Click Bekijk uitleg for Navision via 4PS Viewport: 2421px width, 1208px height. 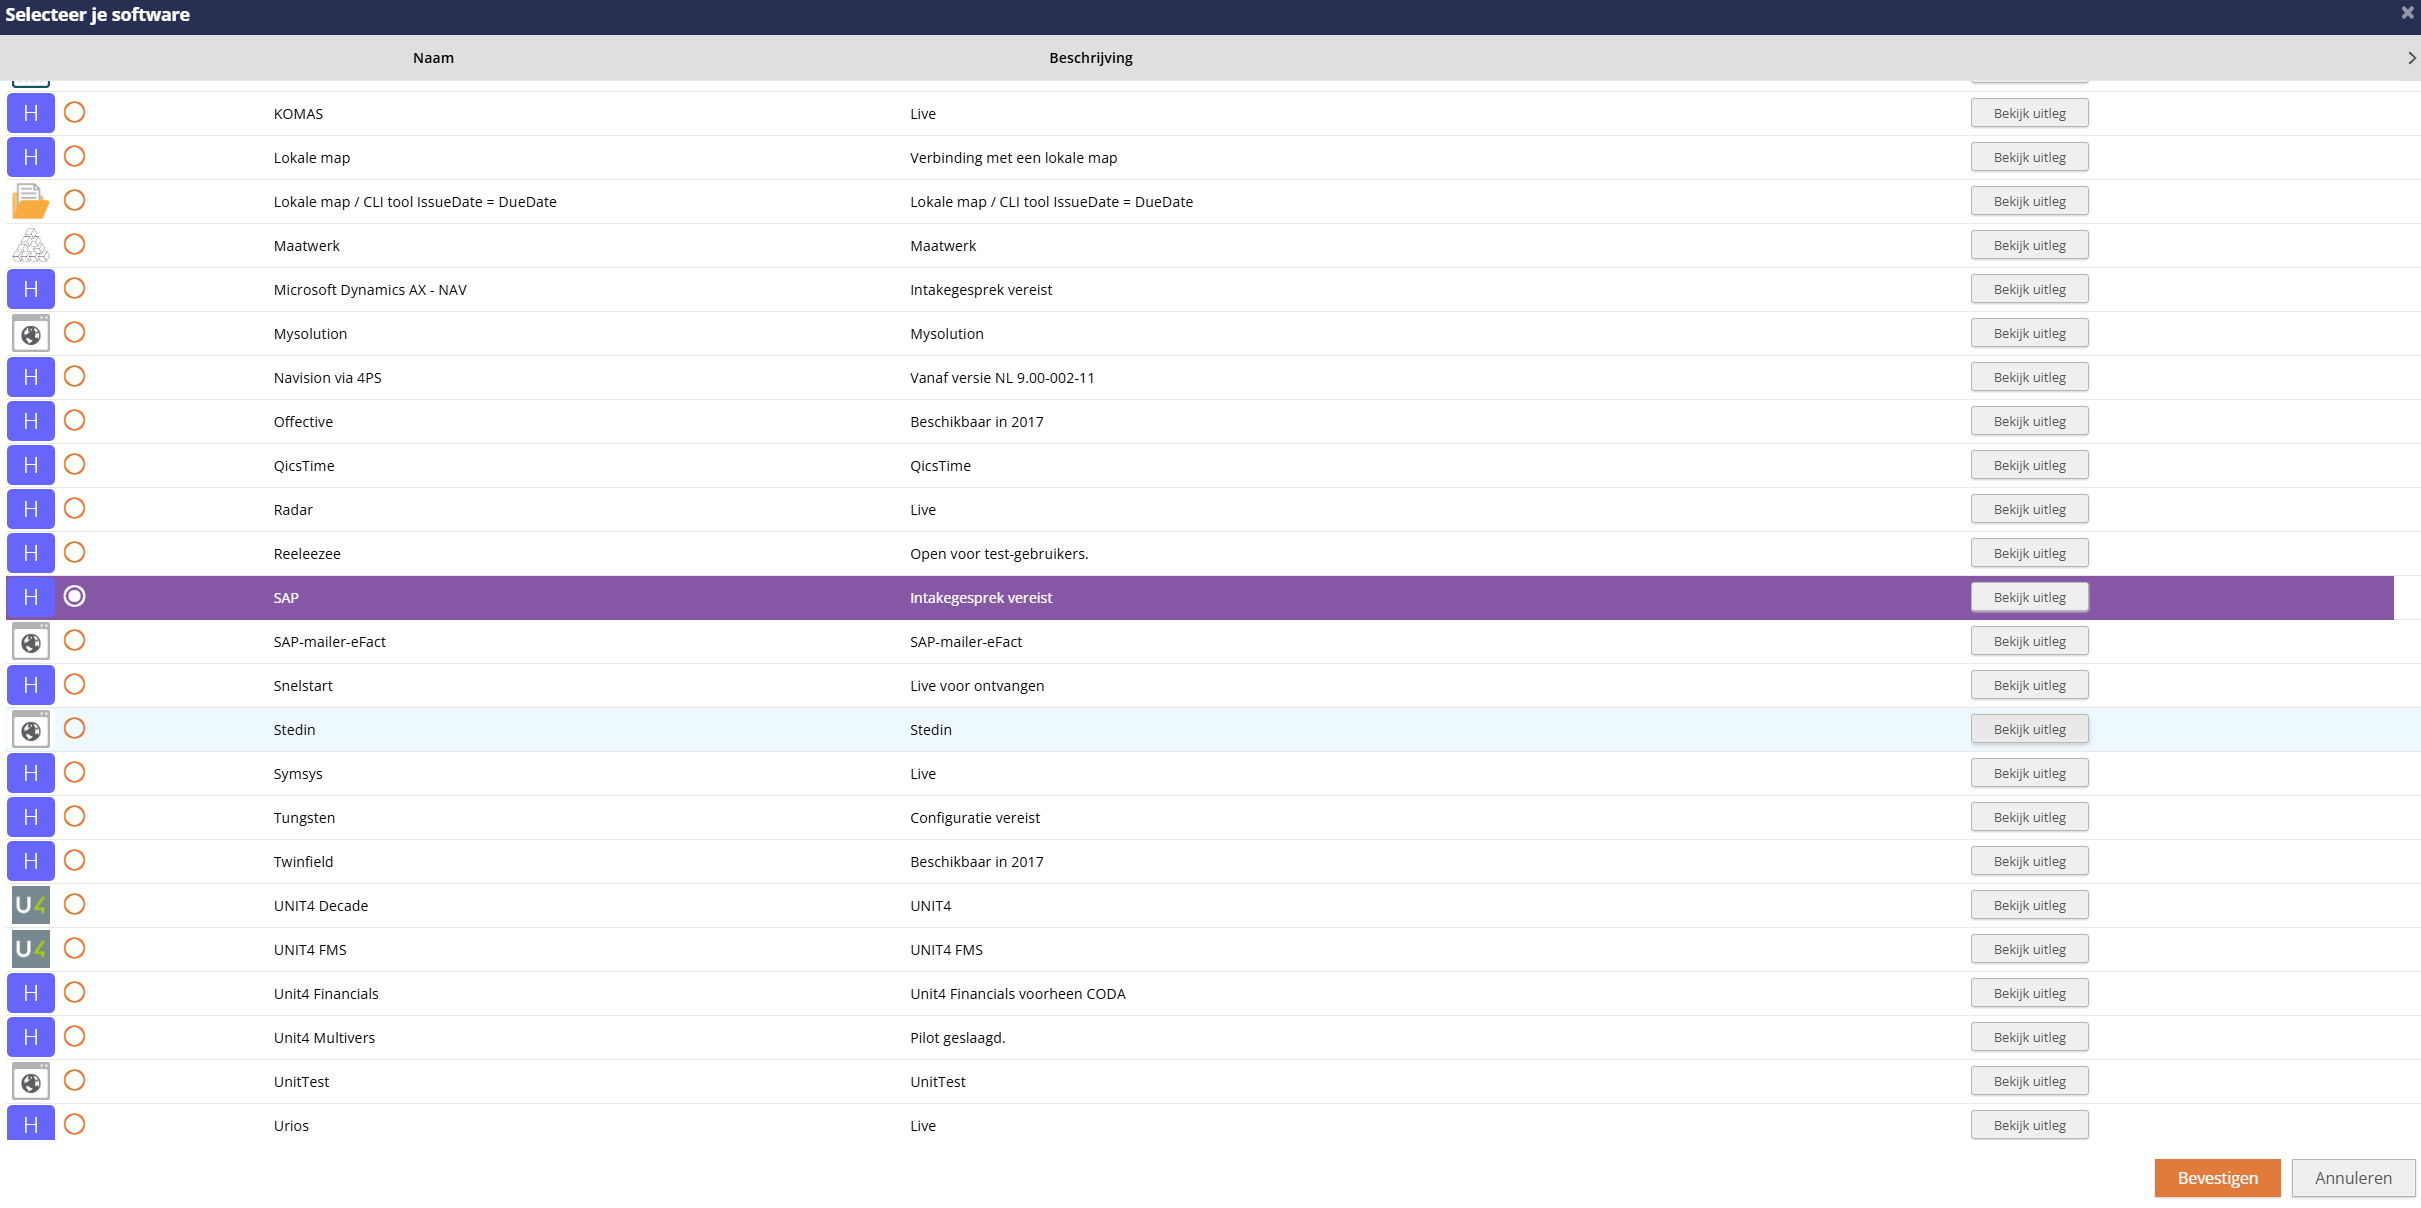click(x=2029, y=377)
